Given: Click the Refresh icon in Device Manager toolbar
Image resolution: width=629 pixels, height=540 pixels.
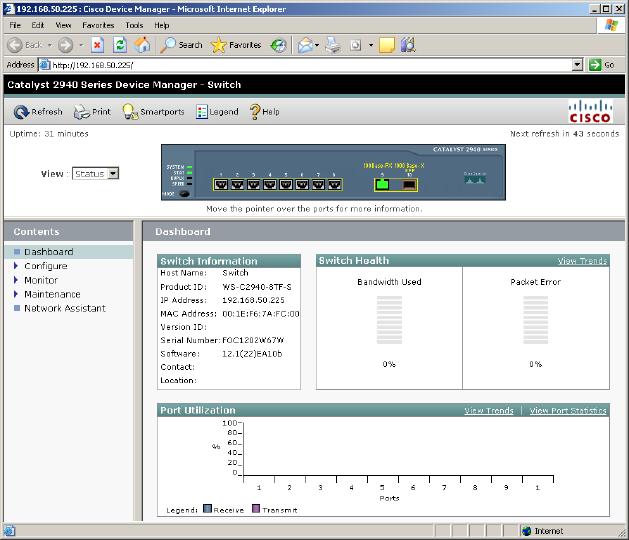Looking at the screenshot, I should click(20, 112).
